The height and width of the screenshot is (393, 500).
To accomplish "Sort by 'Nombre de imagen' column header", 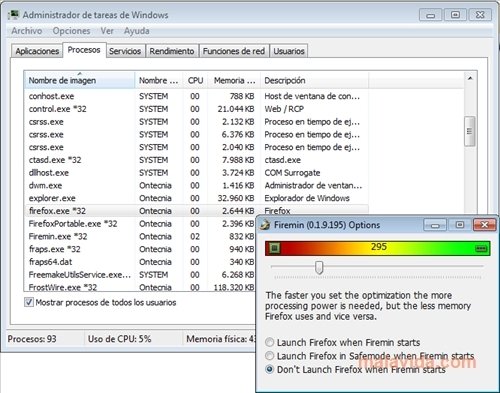I will pyautogui.click(x=79, y=80).
